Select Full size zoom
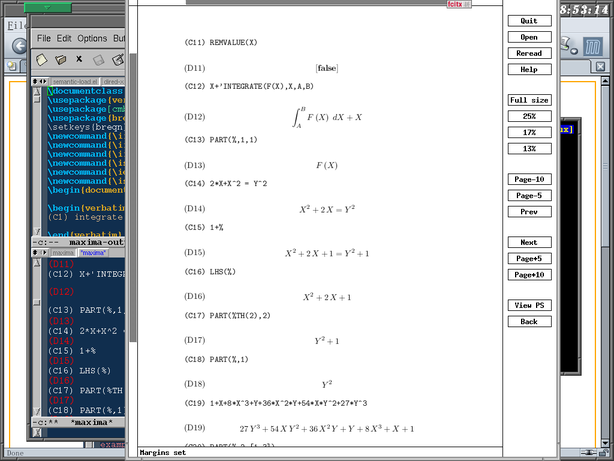Screen dimensions: 614x461 point(529,100)
